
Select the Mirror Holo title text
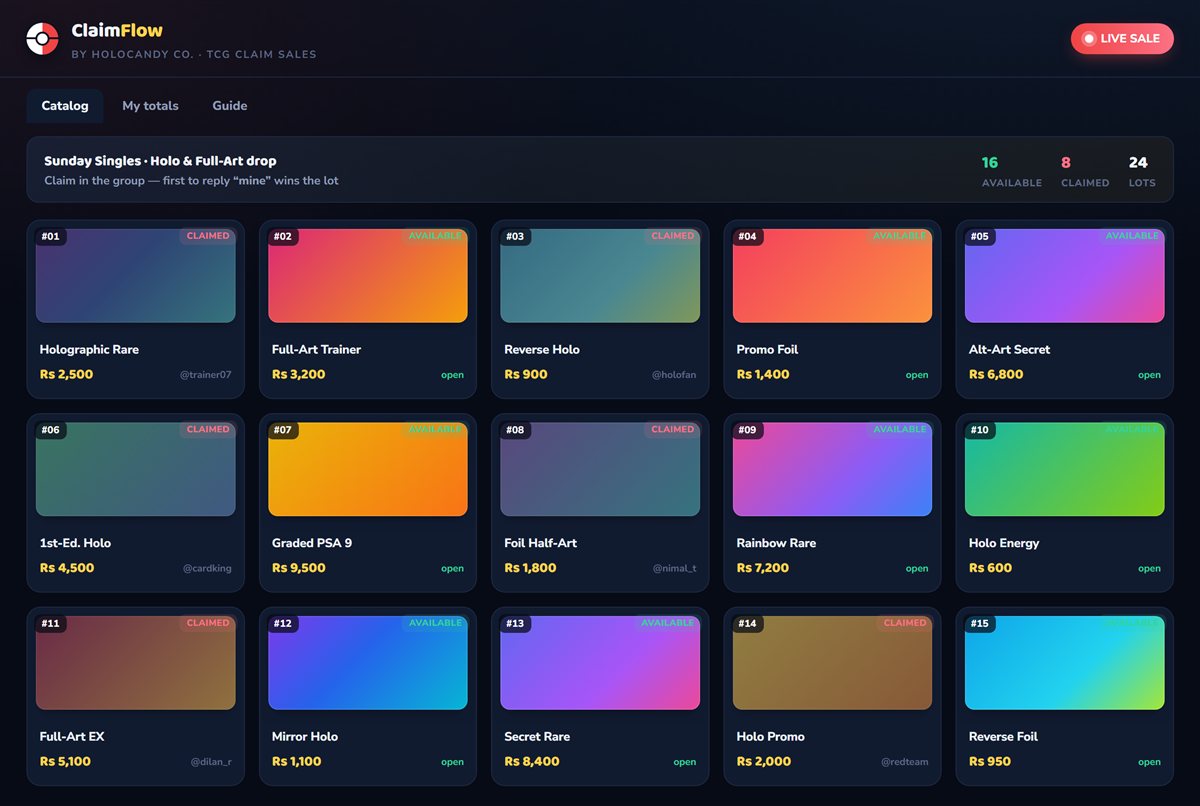(x=305, y=737)
